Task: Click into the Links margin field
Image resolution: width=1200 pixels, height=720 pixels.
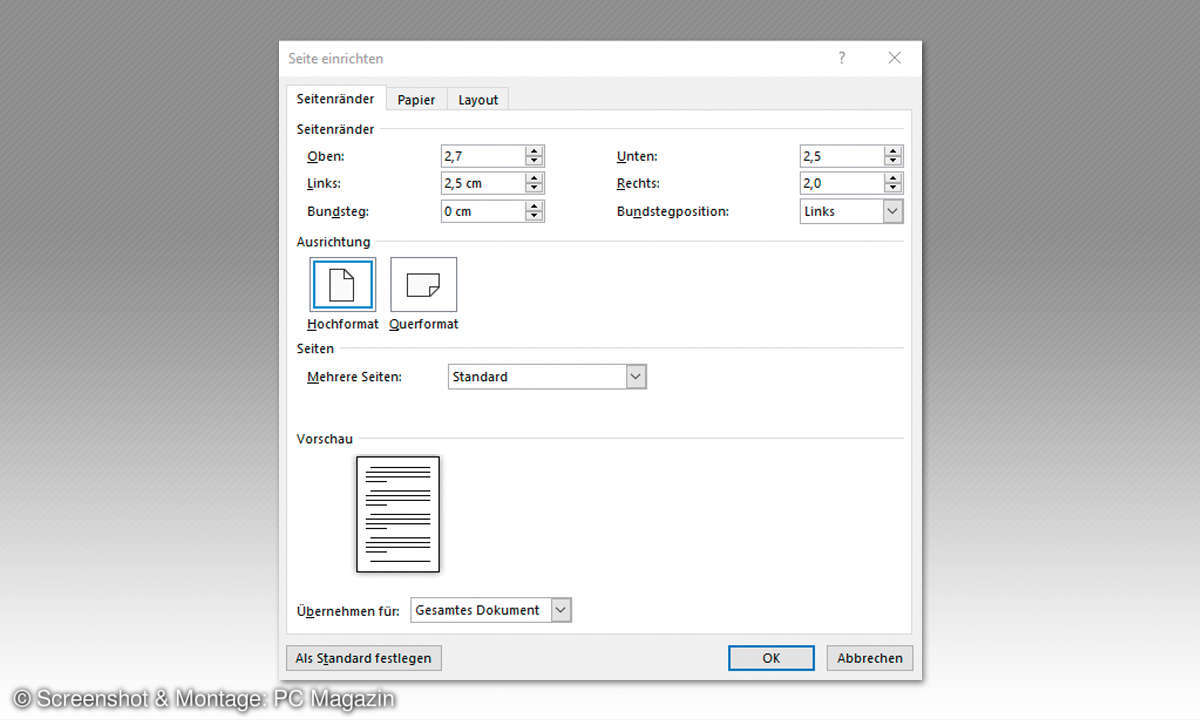Action: coord(483,183)
